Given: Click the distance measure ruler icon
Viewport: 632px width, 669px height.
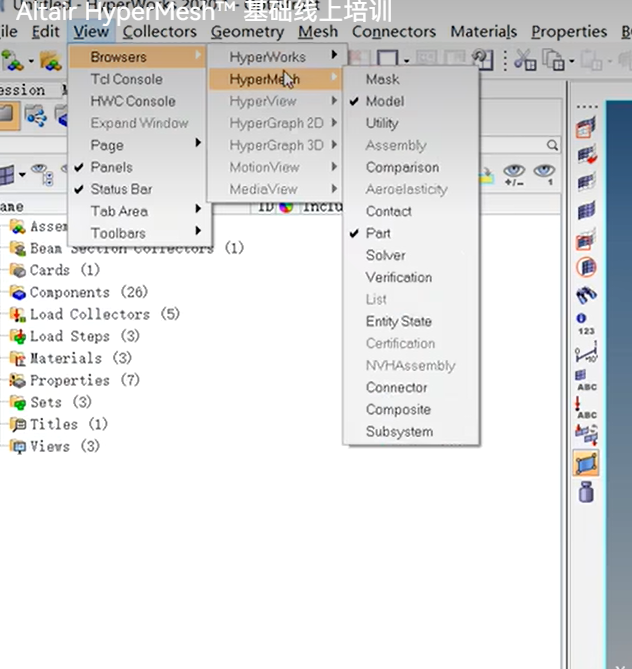Looking at the screenshot, I should (x=586, y=353).
